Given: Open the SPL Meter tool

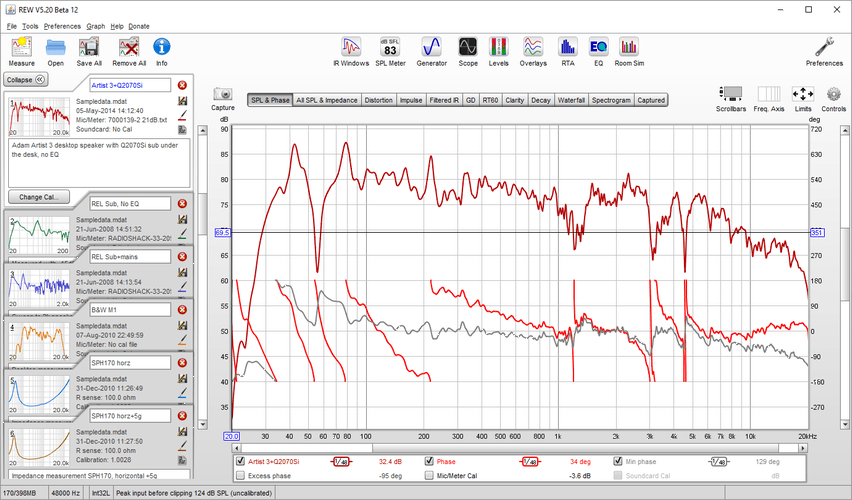Looking at the screenshot, I should (390, 49).
